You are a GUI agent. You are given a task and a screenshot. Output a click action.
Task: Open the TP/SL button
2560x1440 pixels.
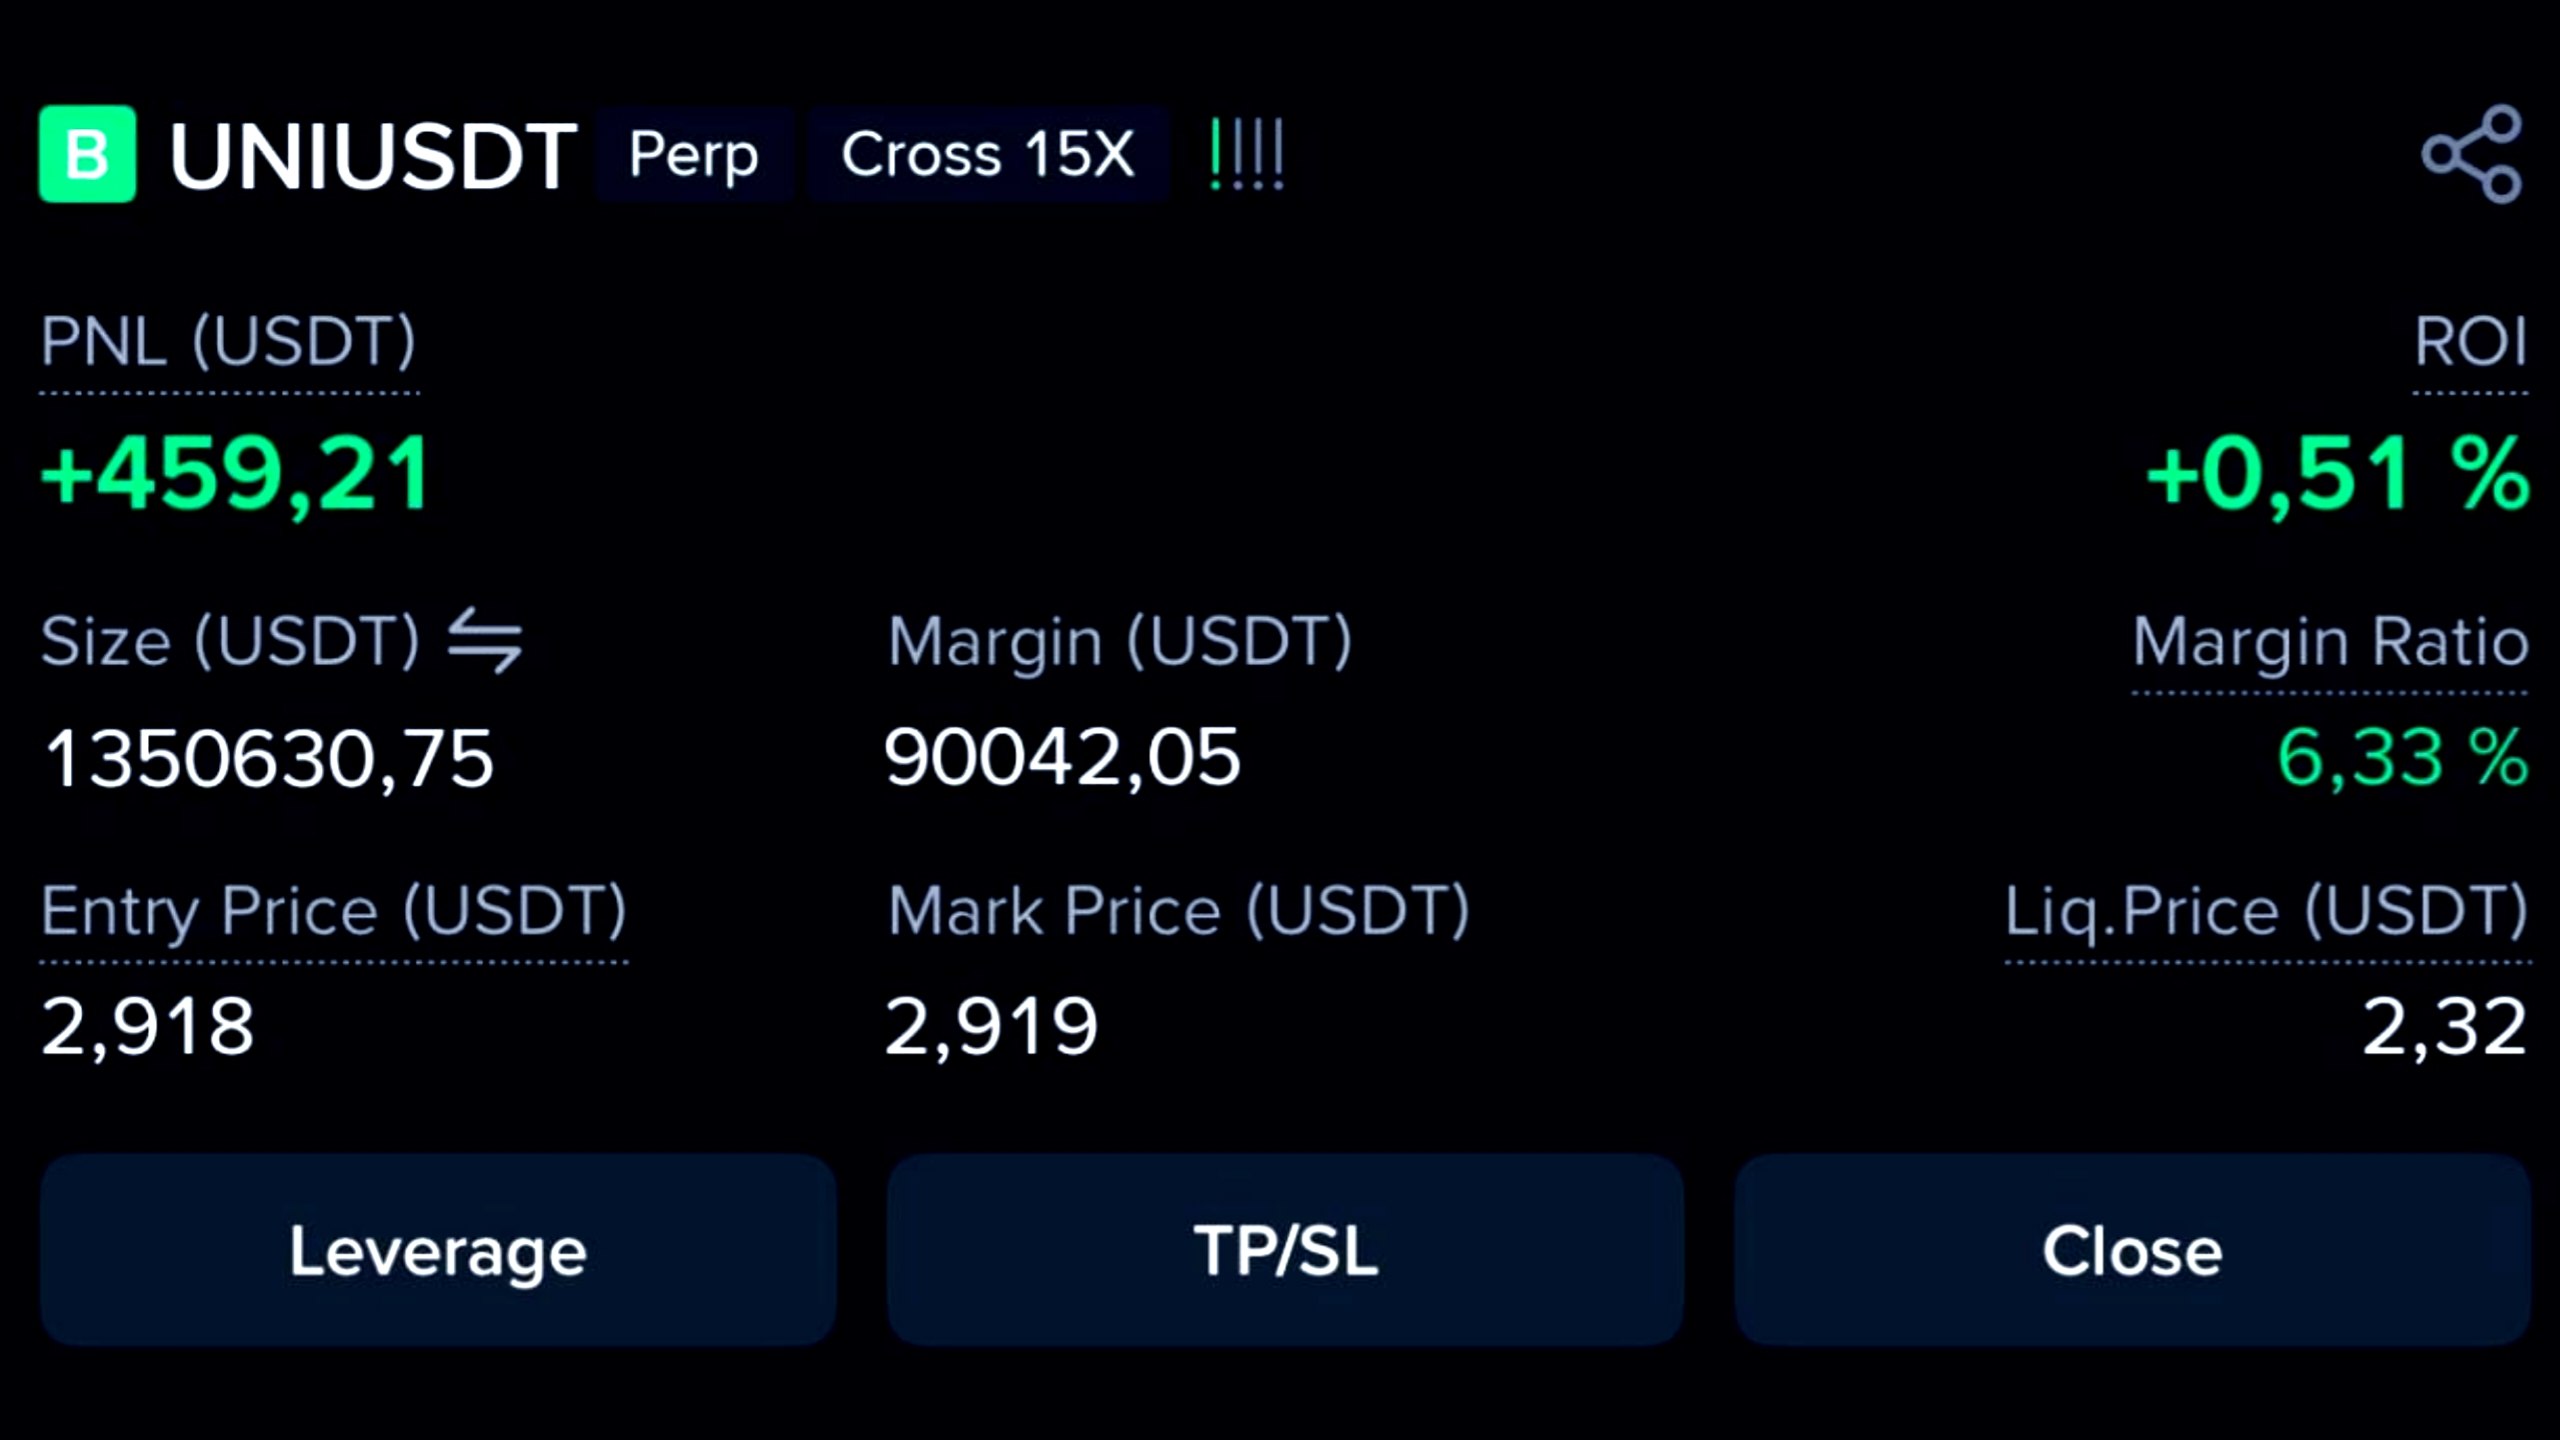coord(1285,1250)
